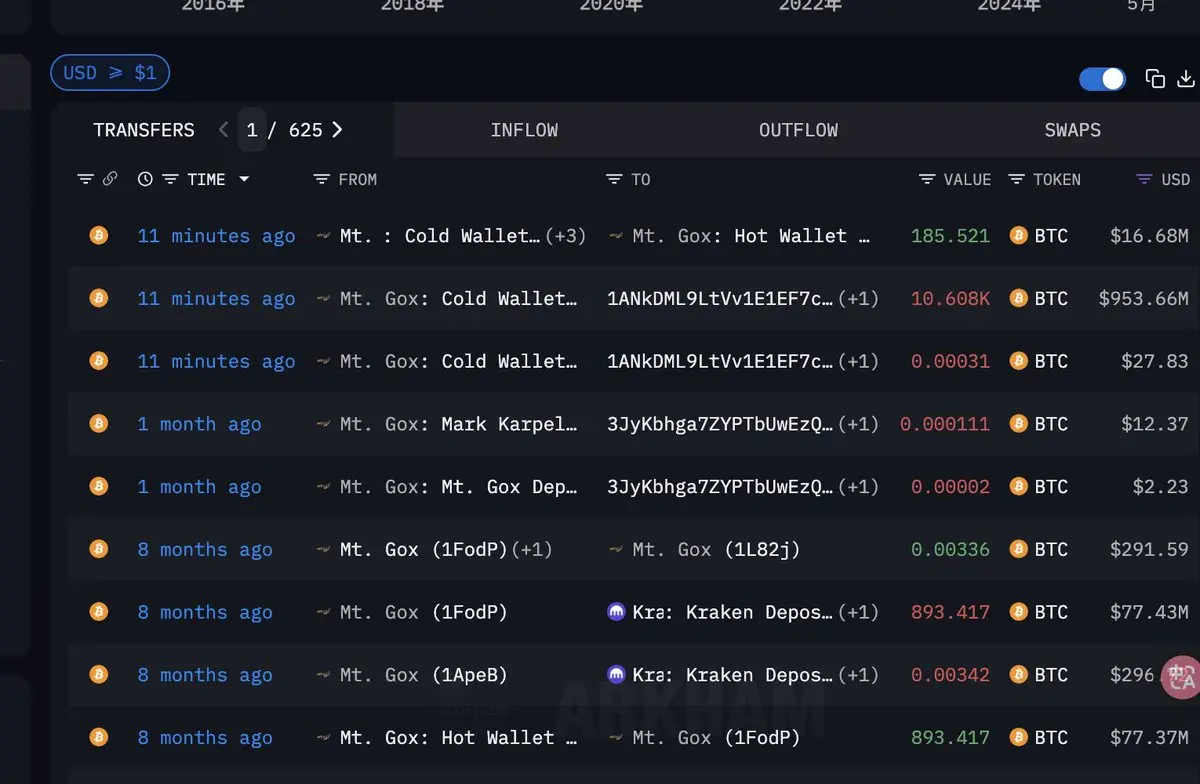Open the '11 minutes ago' link for 185.521 transfer
The width and height of the screenshot is (1200, 784).
(216, 236)
